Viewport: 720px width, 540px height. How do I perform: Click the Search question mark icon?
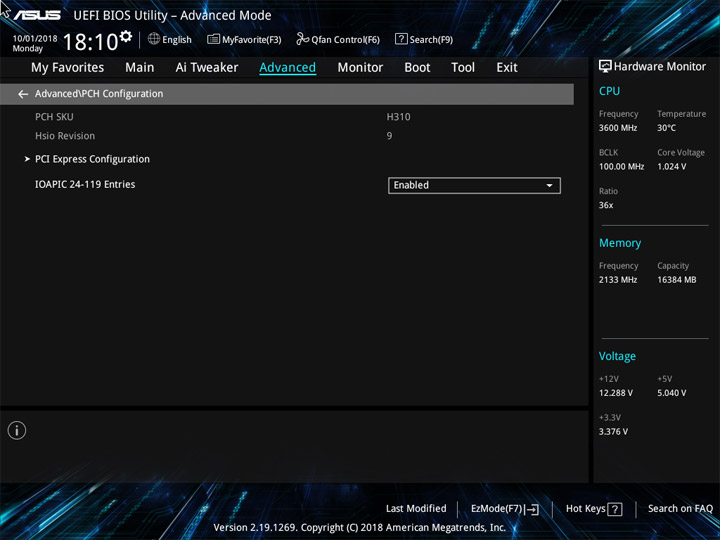coord(401,39)
